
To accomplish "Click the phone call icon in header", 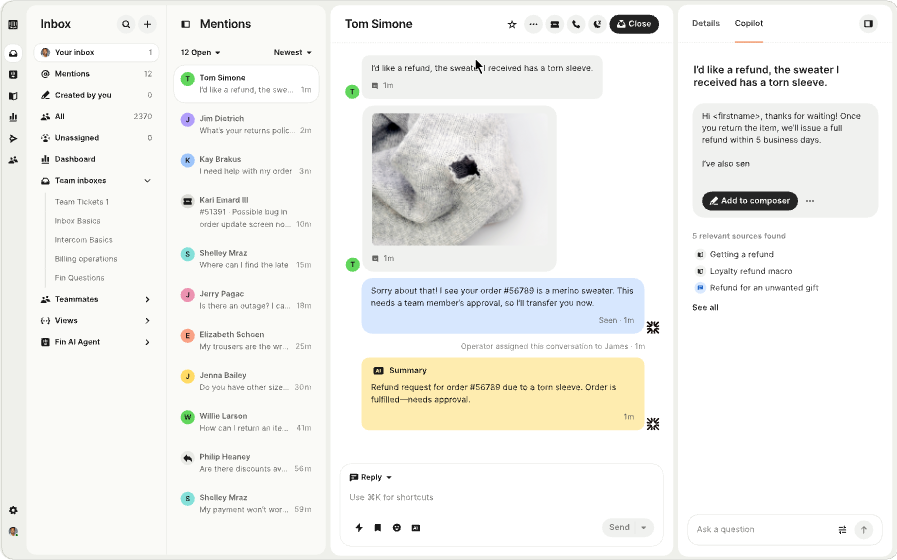I will click(576, 24).
